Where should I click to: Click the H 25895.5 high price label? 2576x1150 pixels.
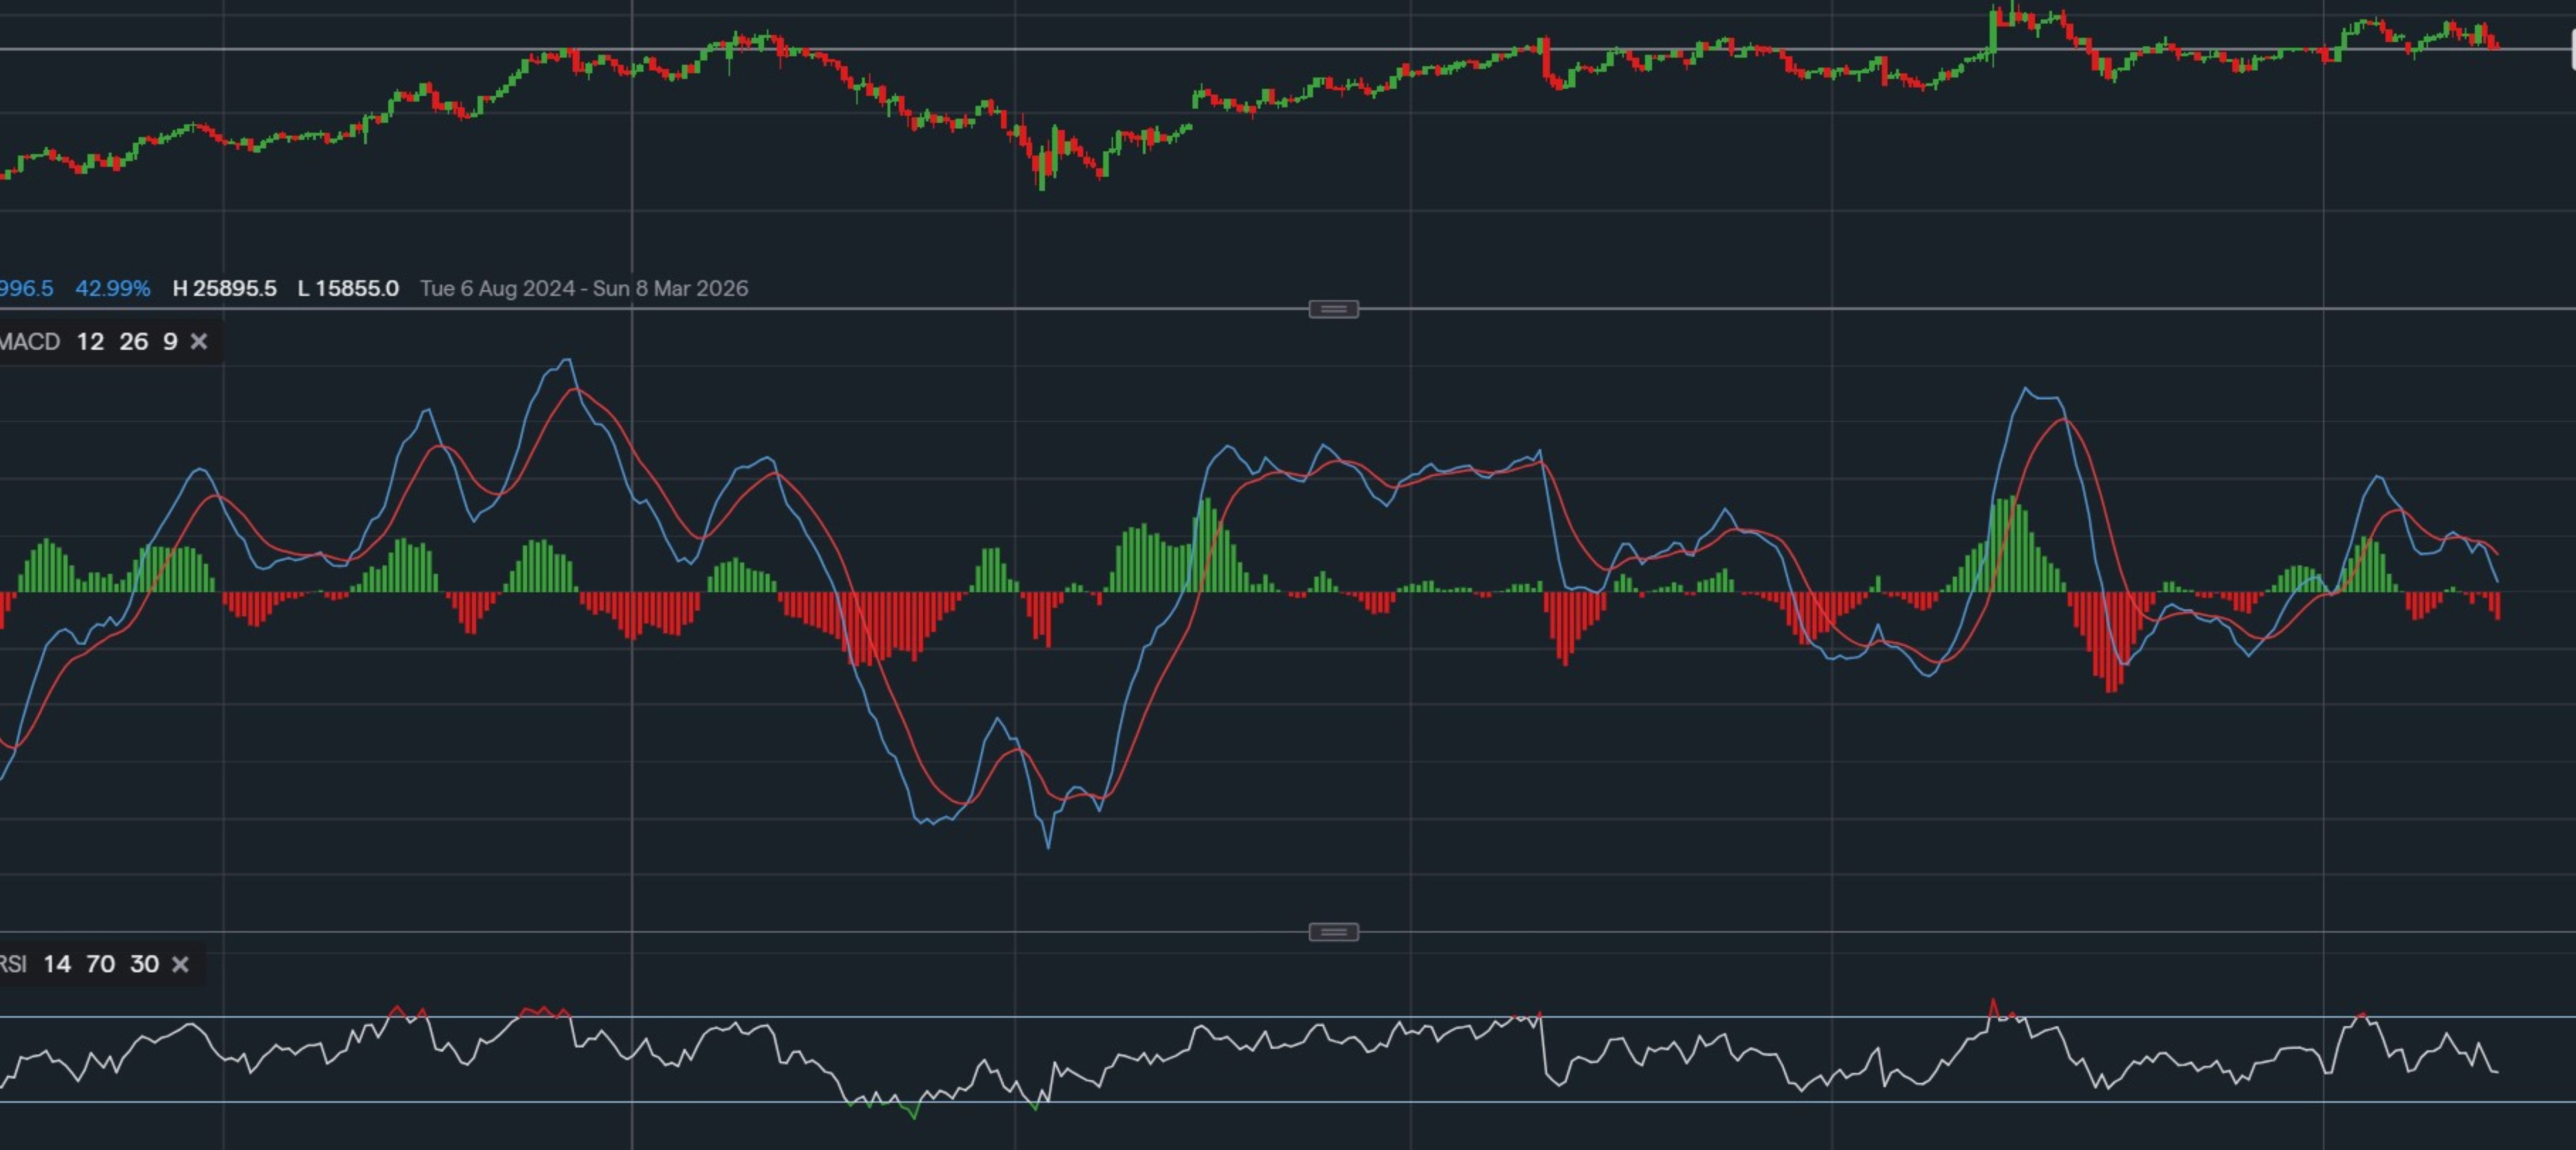pos(224,289)
